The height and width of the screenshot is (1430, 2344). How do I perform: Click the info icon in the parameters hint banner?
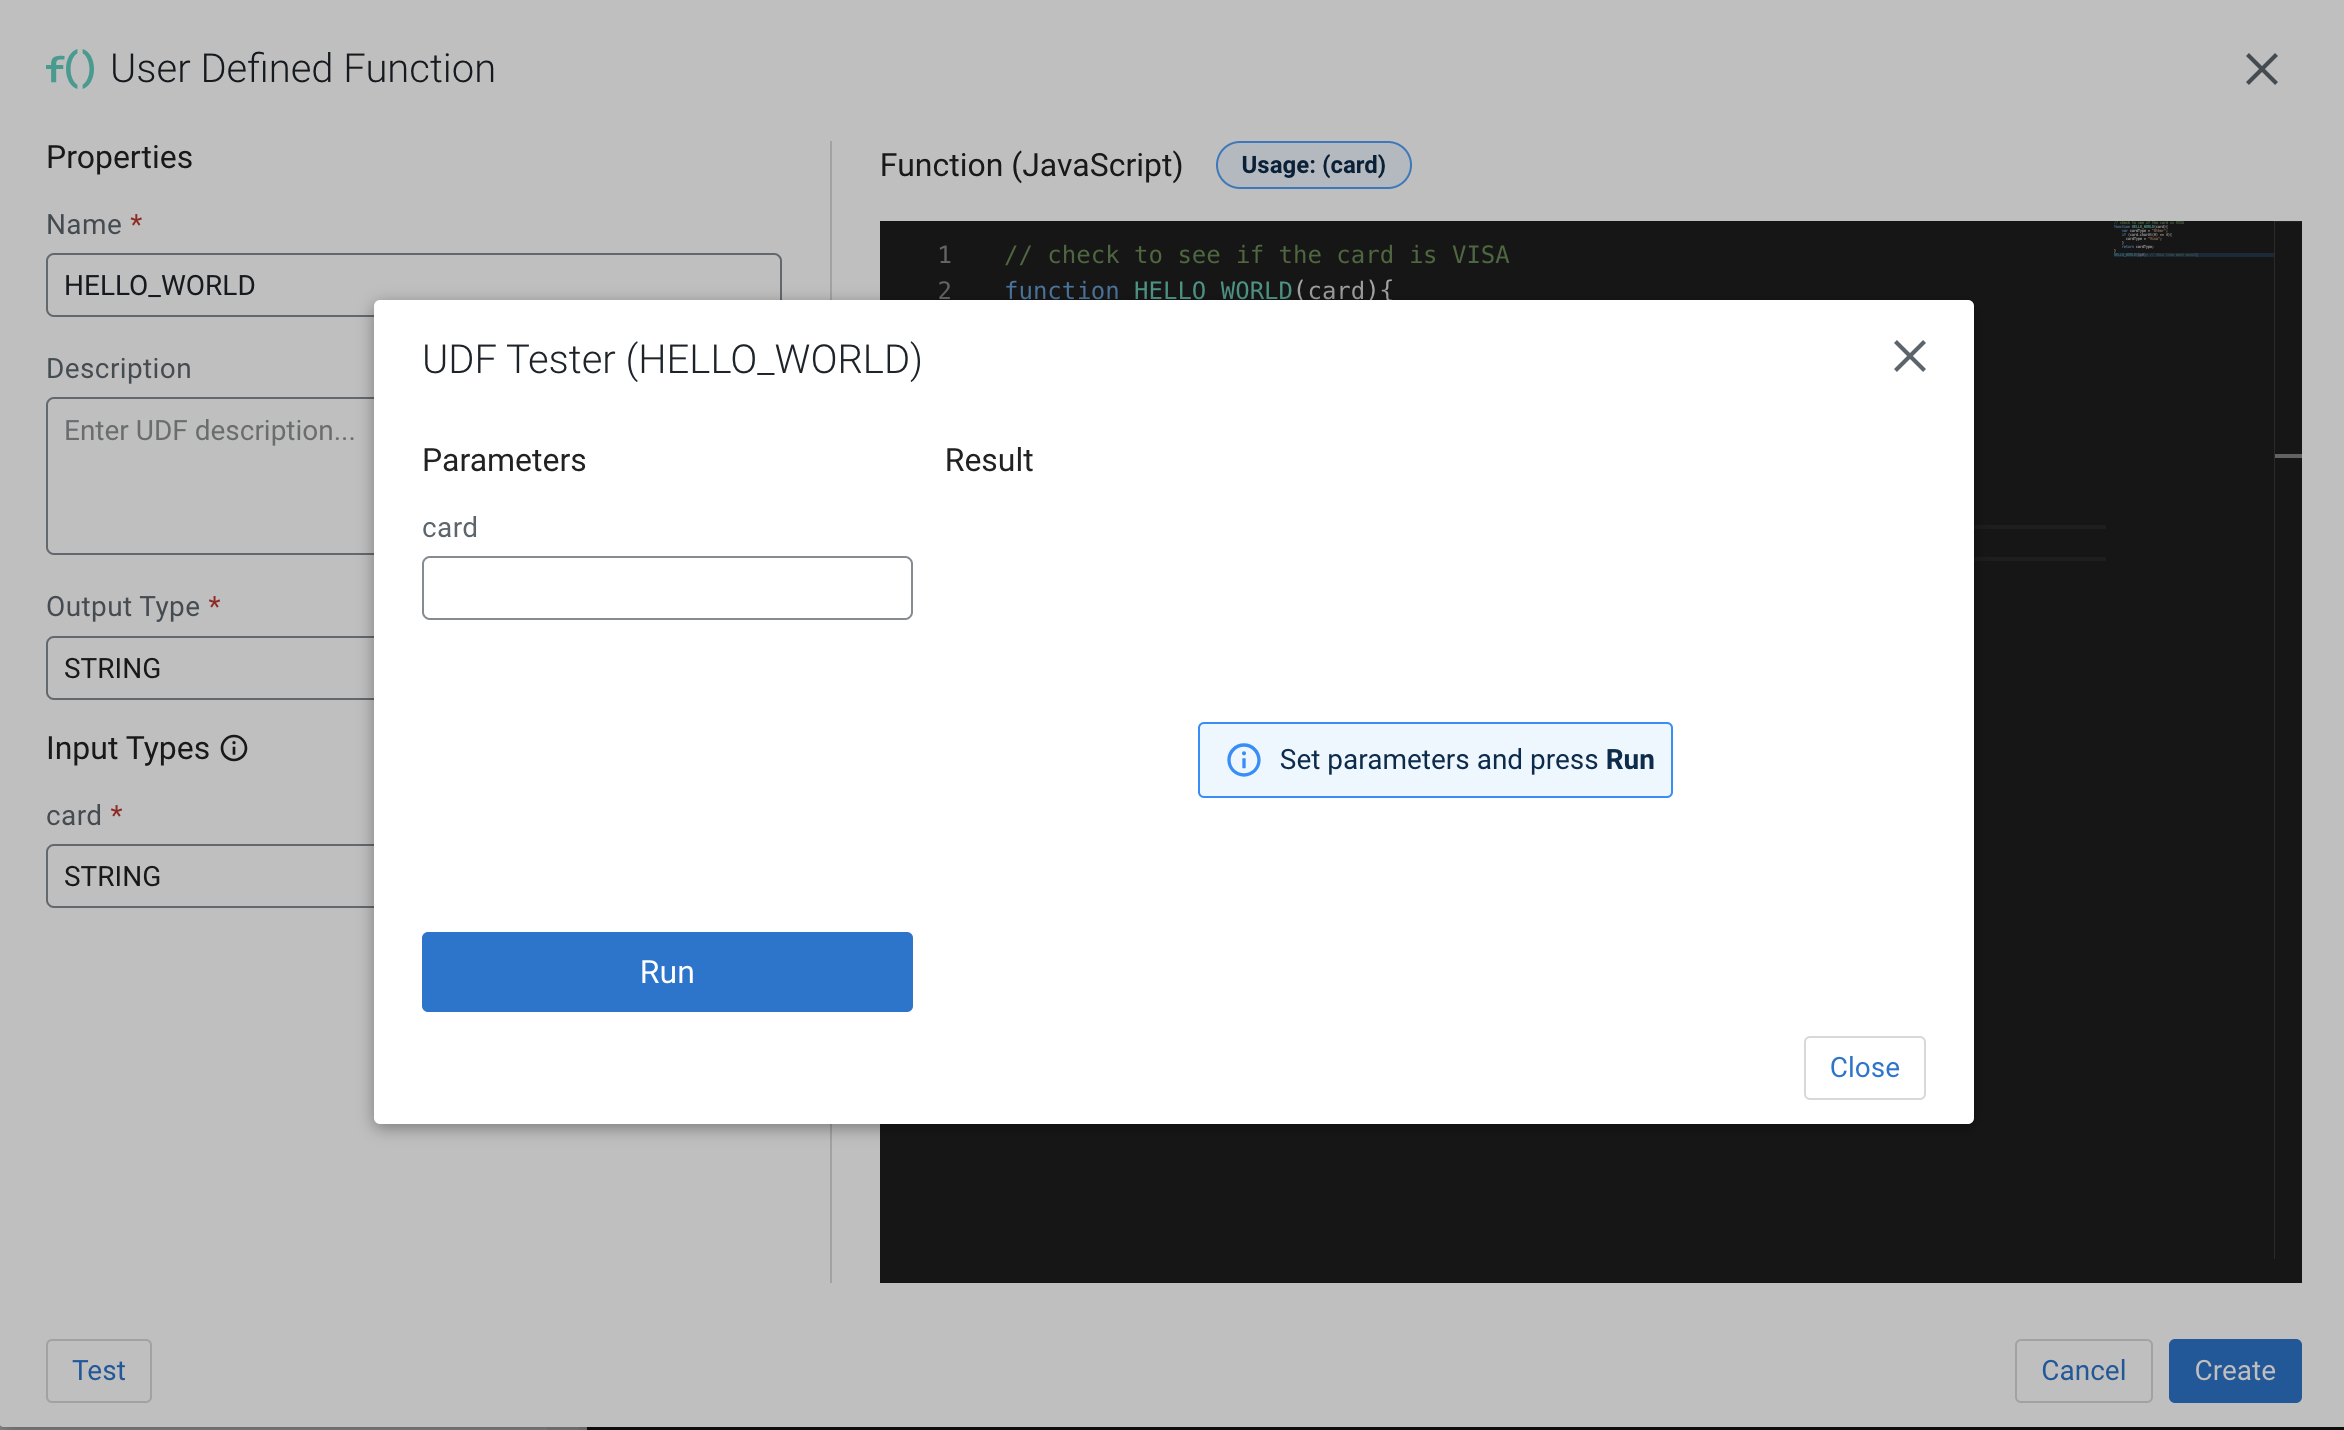click(1243, 760)
